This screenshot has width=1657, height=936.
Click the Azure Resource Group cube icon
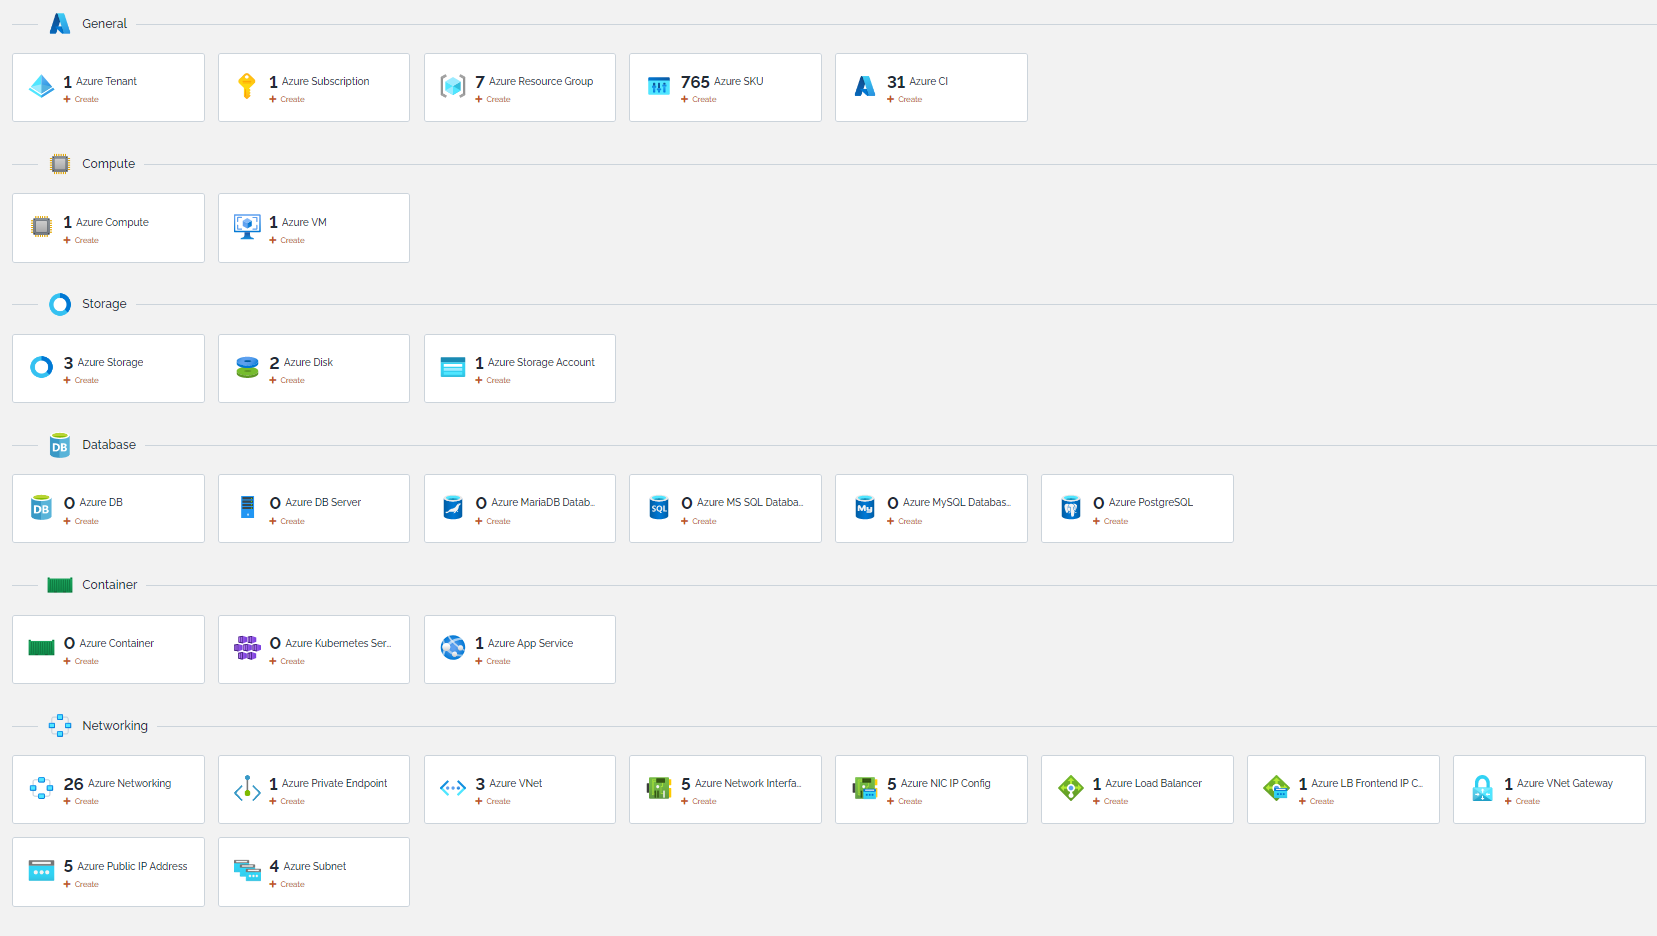click(x=453, y=87)
